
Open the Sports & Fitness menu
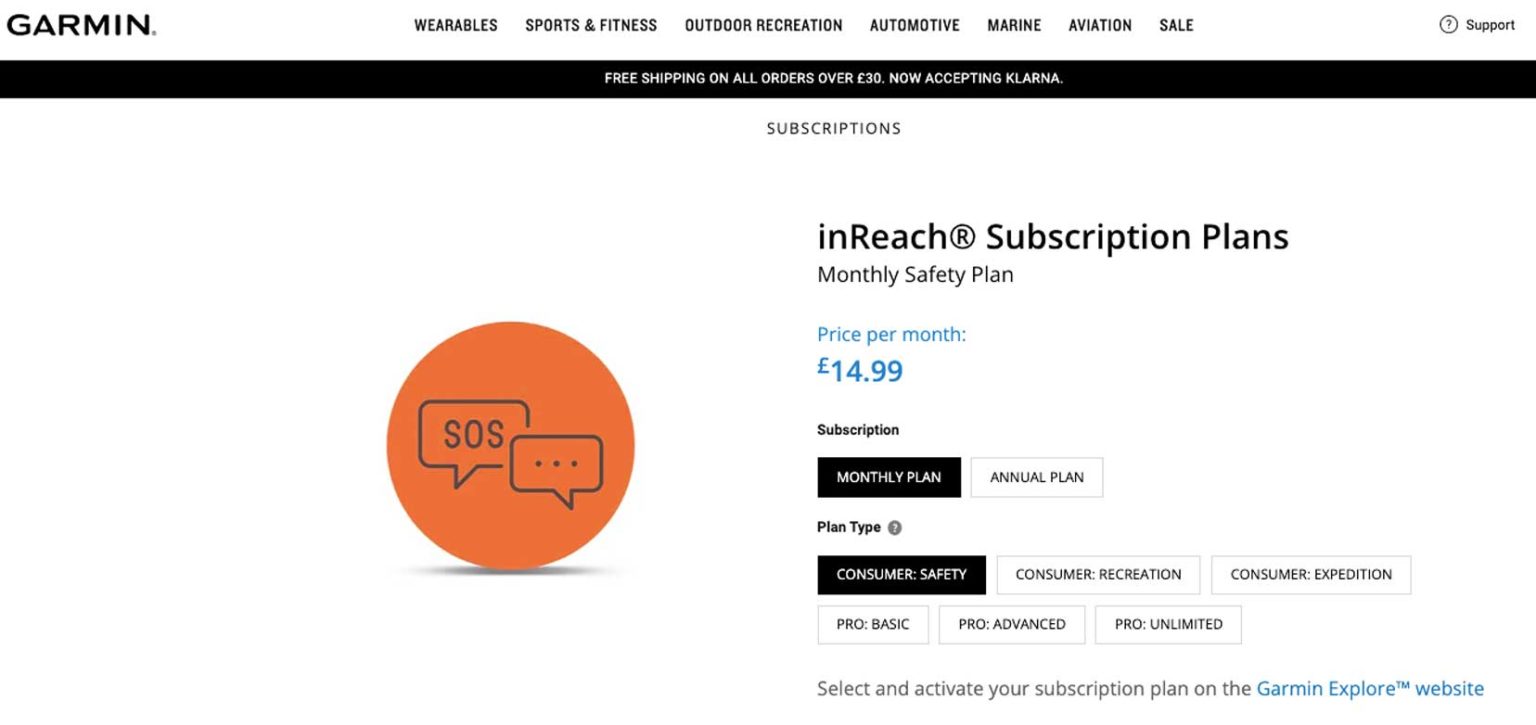(591, 26)
